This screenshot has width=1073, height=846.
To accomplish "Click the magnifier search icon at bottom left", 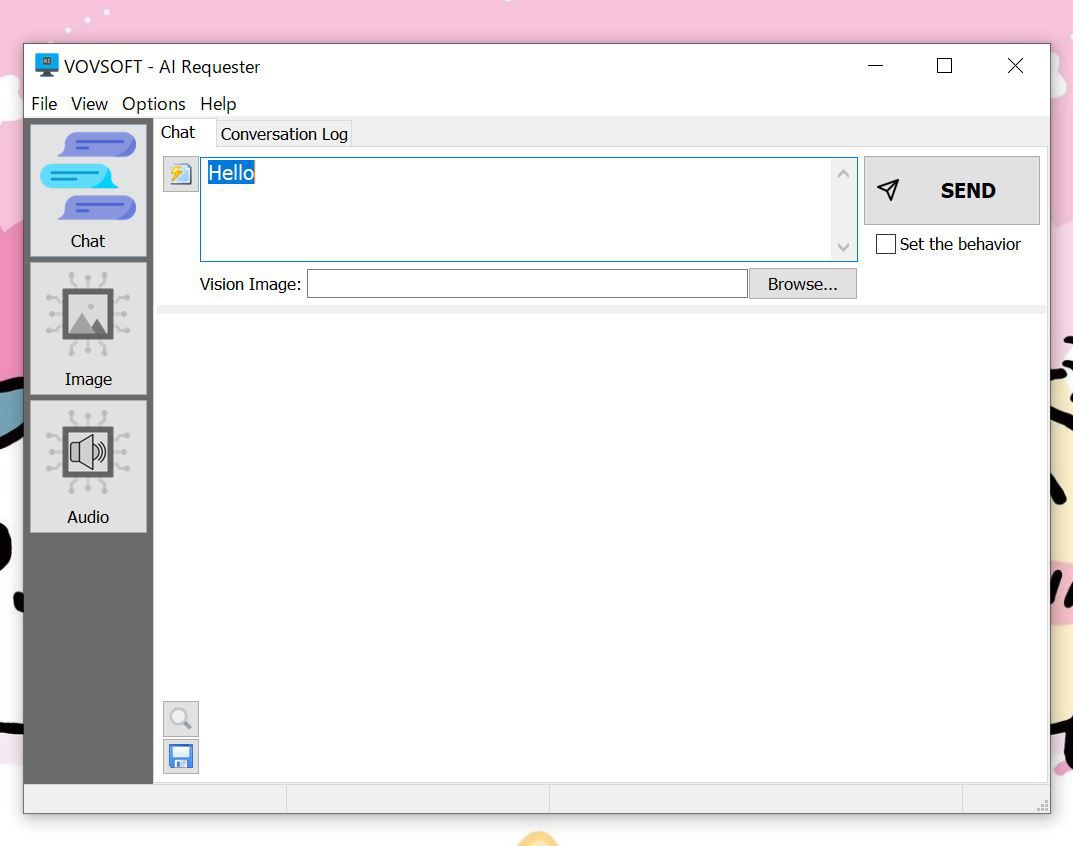I will (180, 718).
